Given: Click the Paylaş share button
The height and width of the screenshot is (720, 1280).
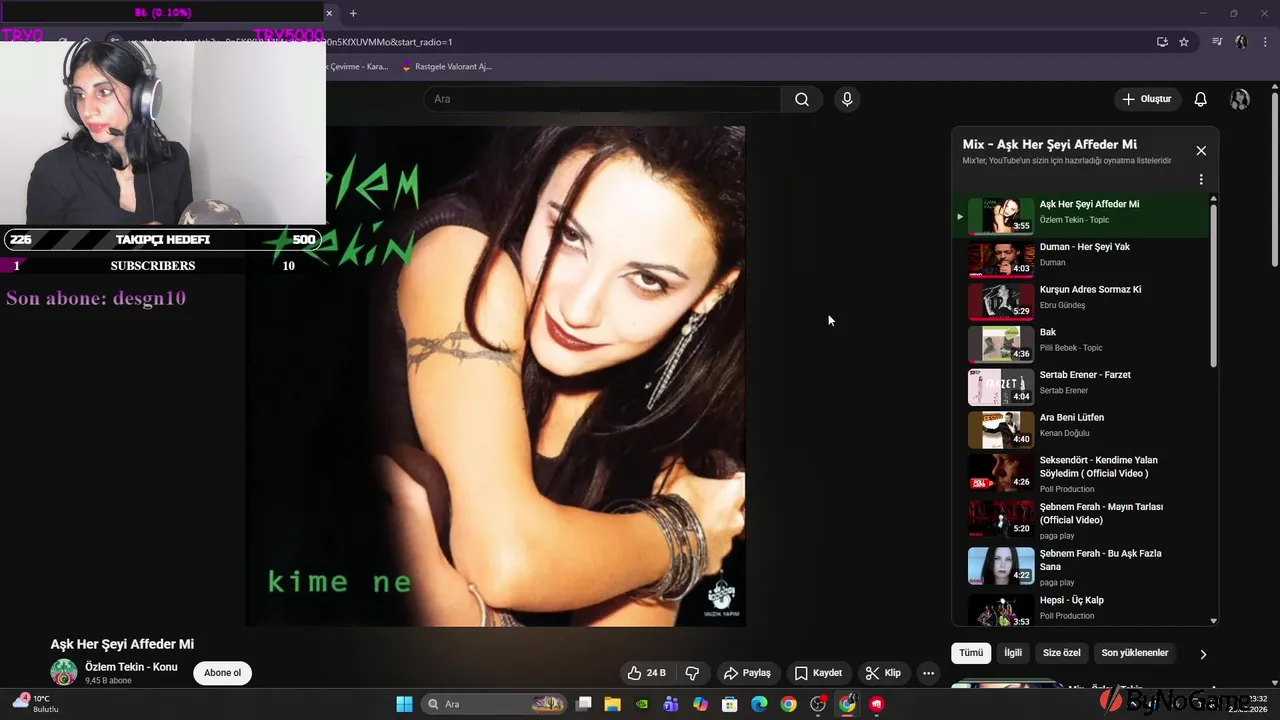Looking at the screenshot, I should tap(747, 673).
